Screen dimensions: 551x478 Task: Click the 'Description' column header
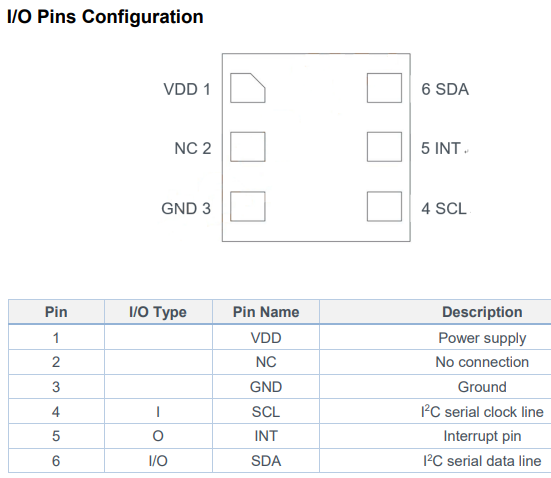pyautogui.click(x=482, y=312)
